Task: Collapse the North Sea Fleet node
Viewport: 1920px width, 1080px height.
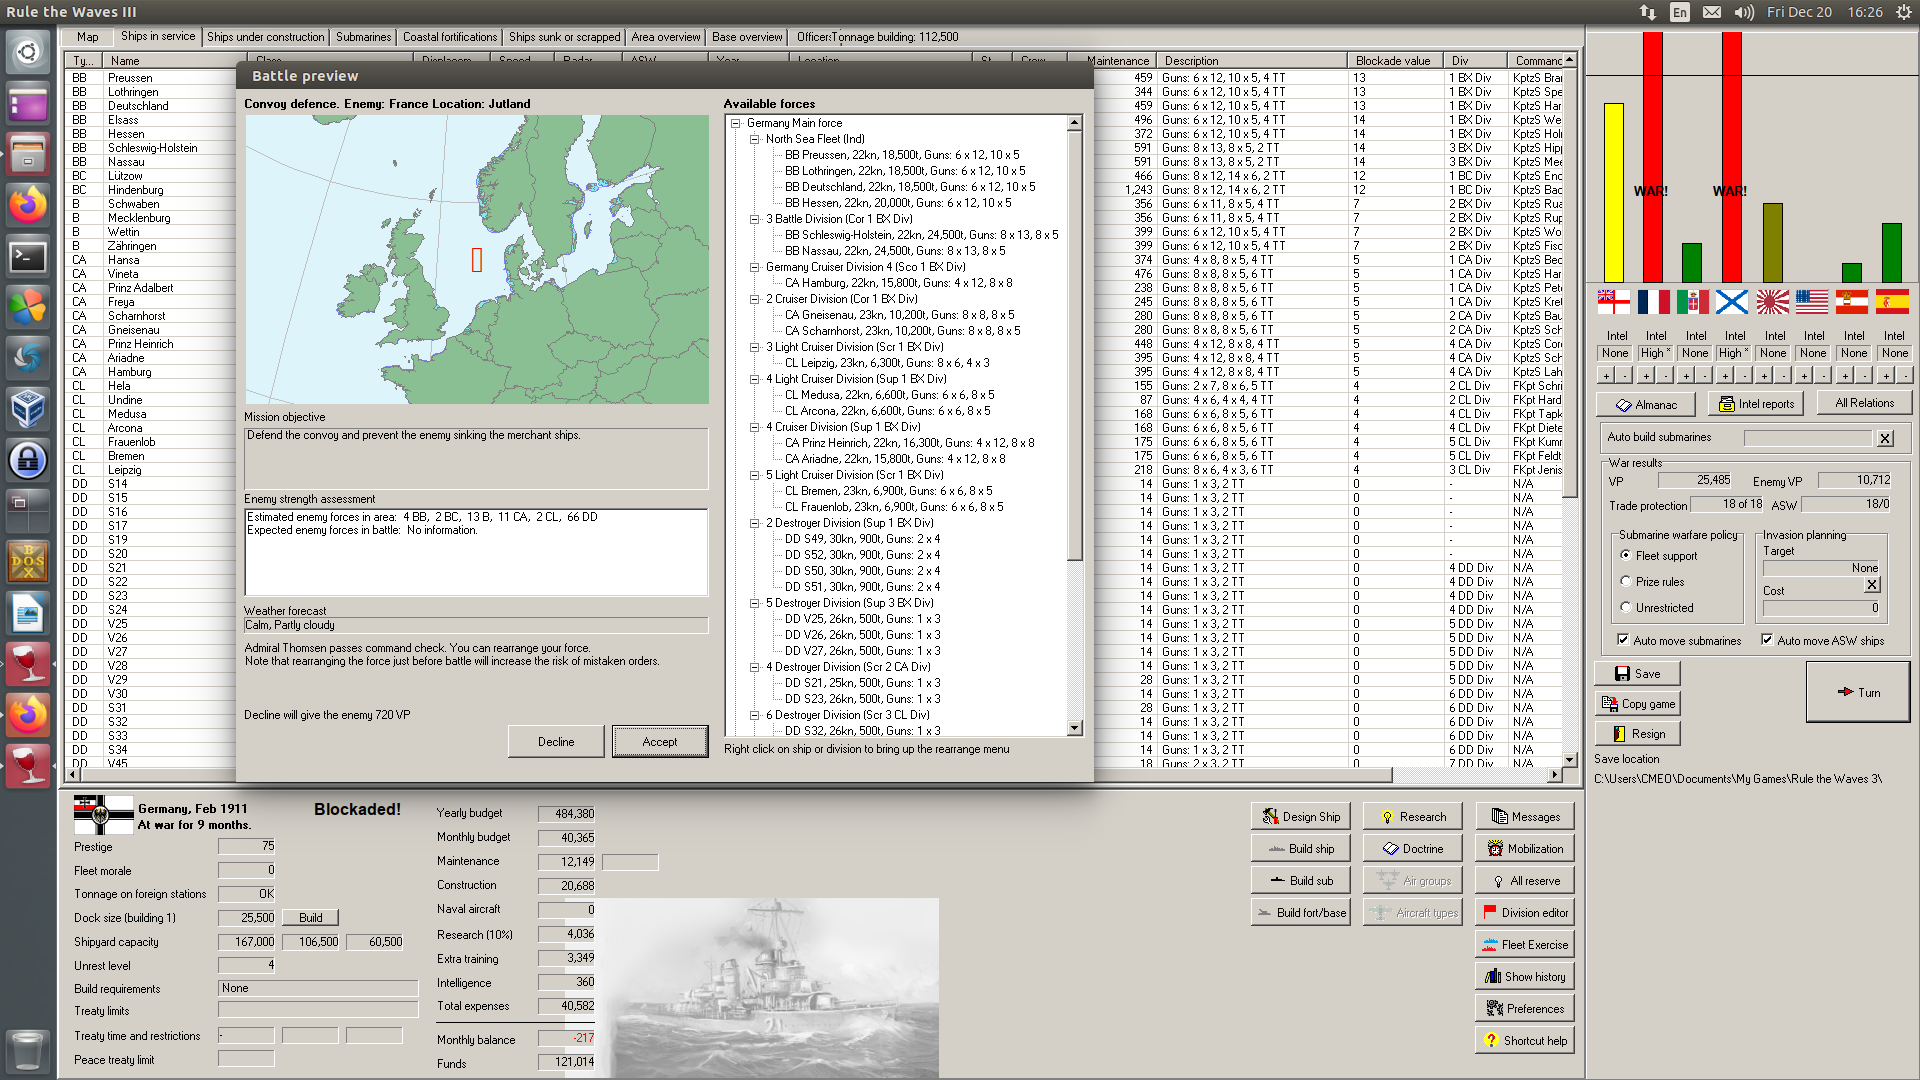Action: pyautogui.click(x=755, y=139)
